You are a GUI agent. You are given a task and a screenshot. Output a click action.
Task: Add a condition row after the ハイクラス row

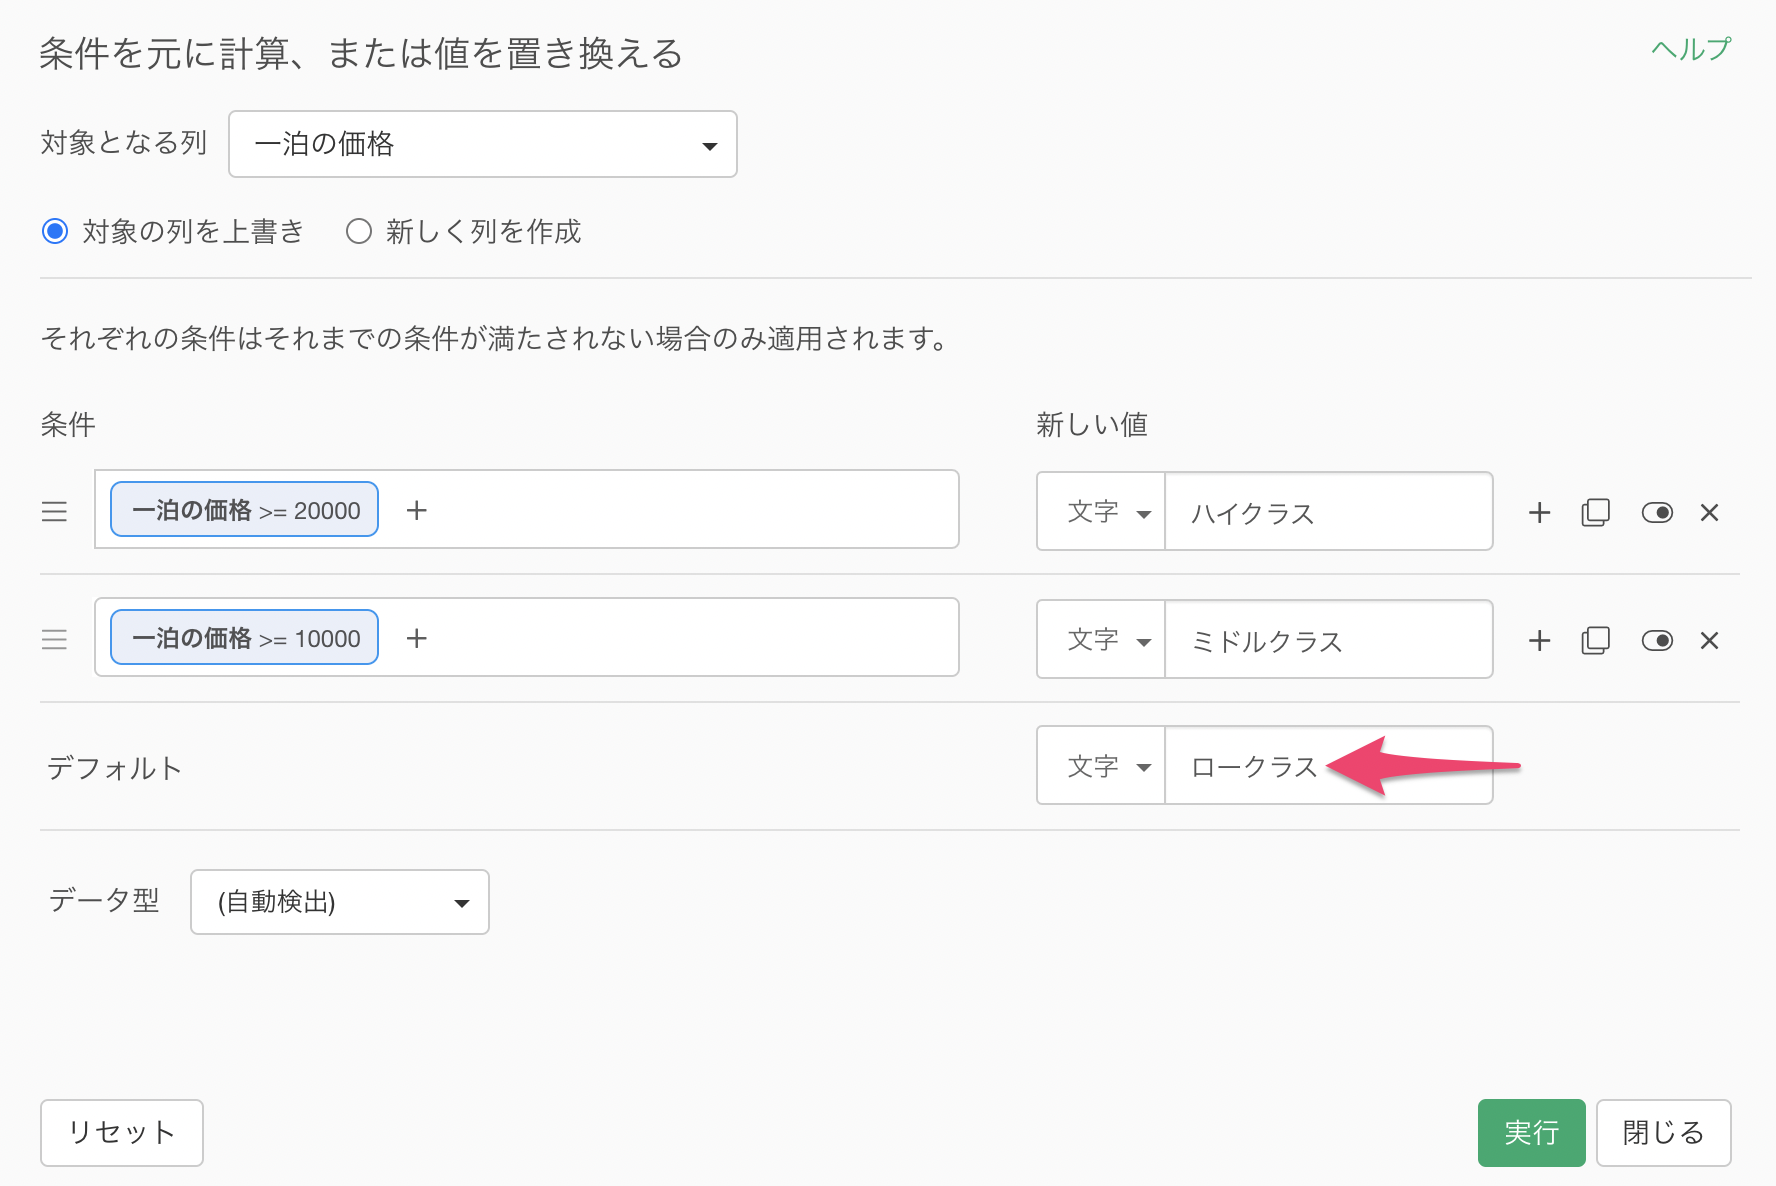coord(1539,513)
